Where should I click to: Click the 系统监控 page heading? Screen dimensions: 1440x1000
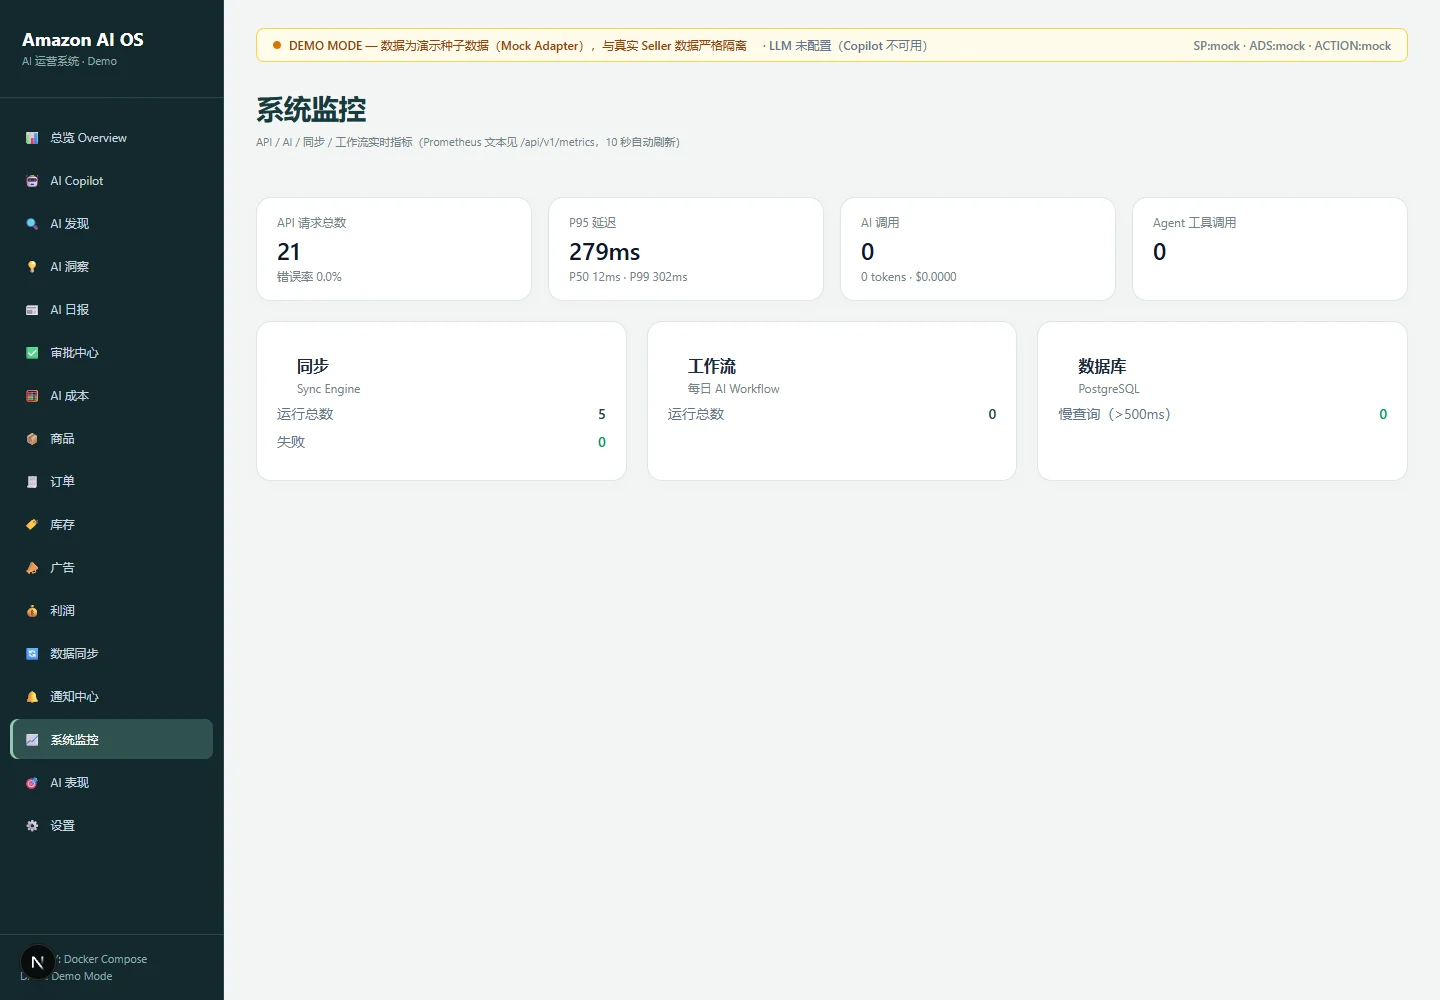(311, 109)
